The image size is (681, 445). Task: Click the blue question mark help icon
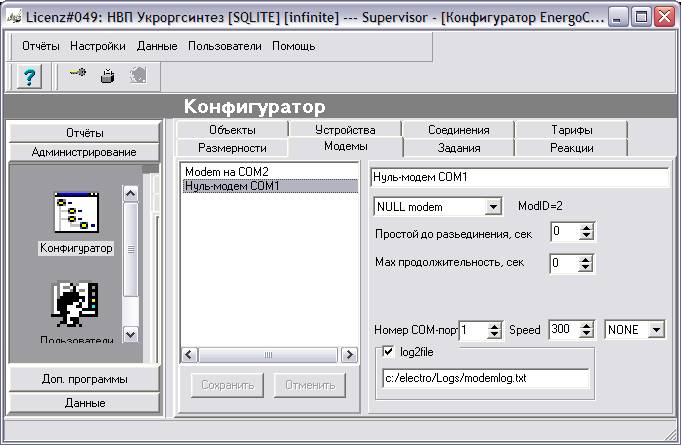30,76
